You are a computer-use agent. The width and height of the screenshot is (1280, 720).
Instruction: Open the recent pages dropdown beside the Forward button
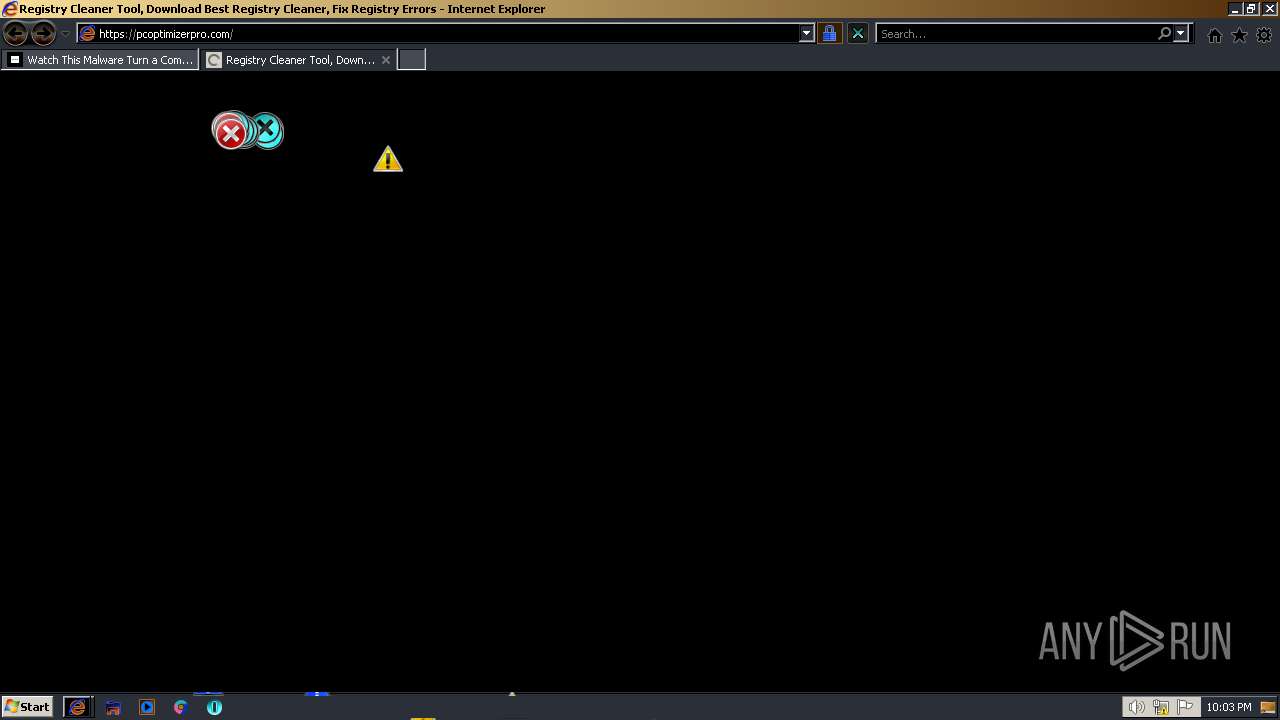click(65, 34)
